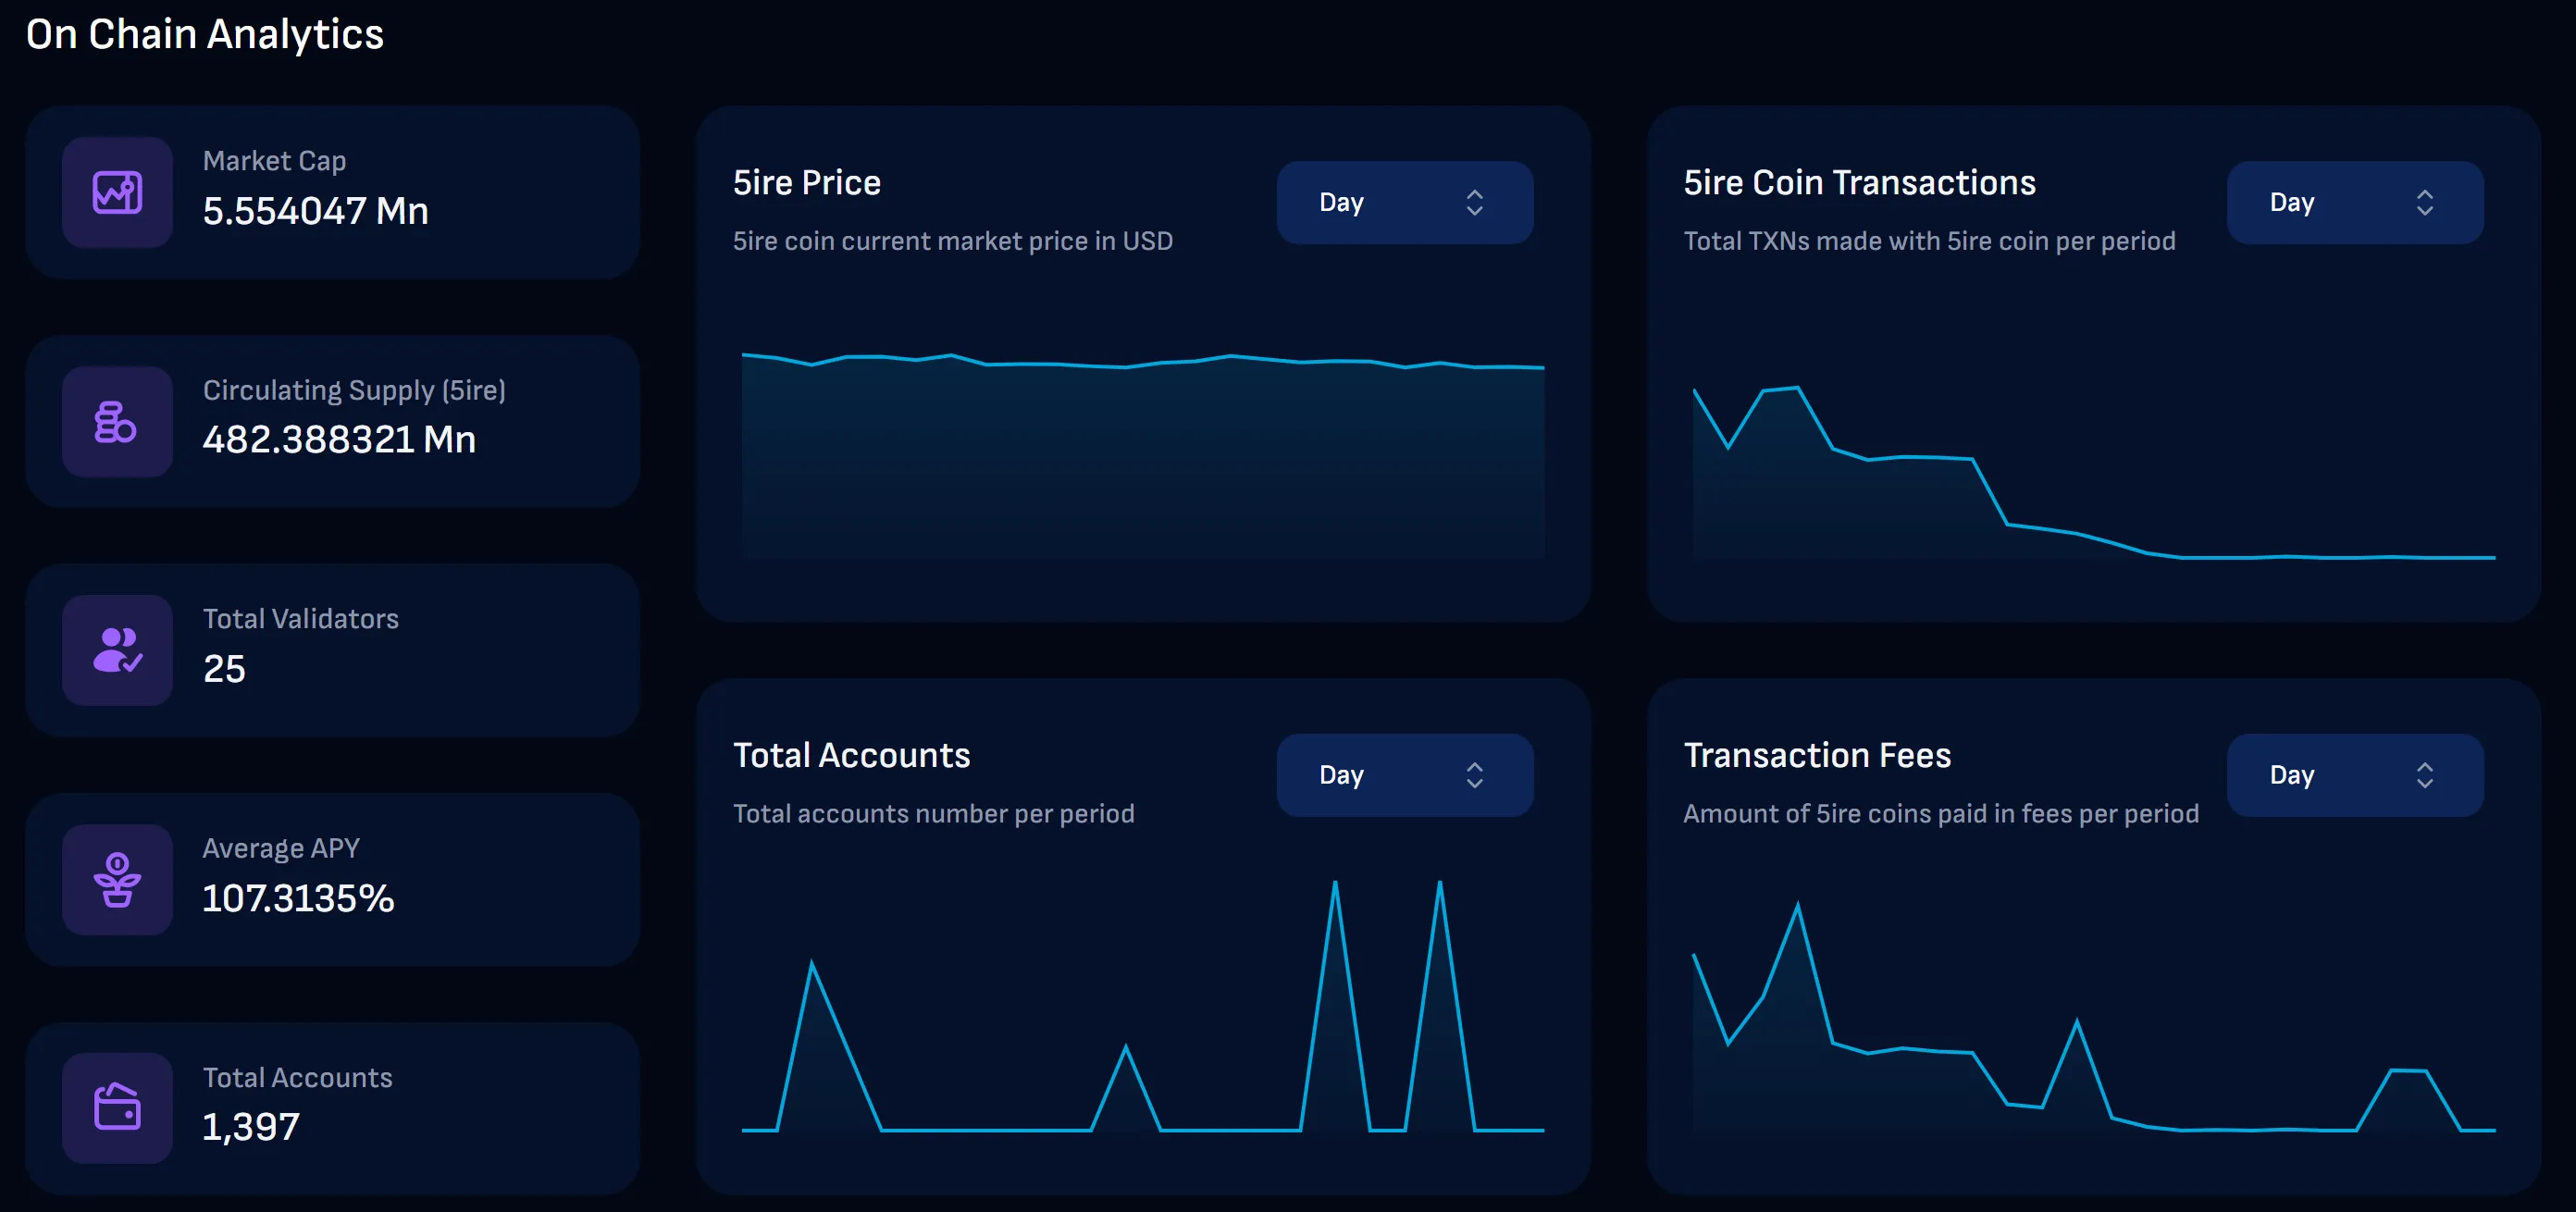Viewport: 2576px width, 1212px height.
Task: Open the 5ire Coin Transactions period dropdown
Action: (2354, 202)
